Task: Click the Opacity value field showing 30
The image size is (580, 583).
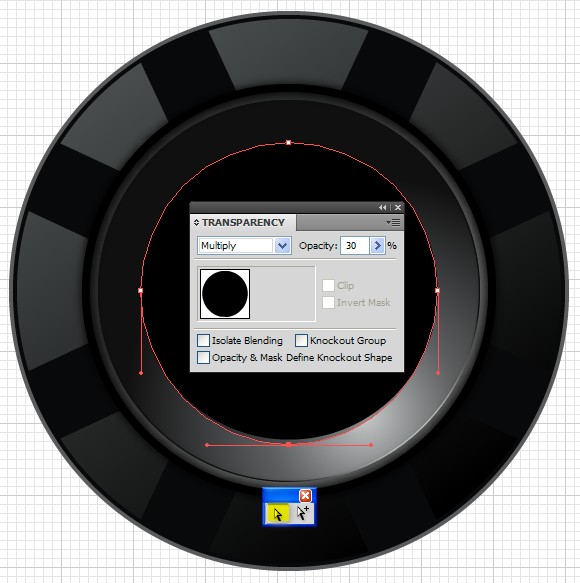Action: point(355,245)
